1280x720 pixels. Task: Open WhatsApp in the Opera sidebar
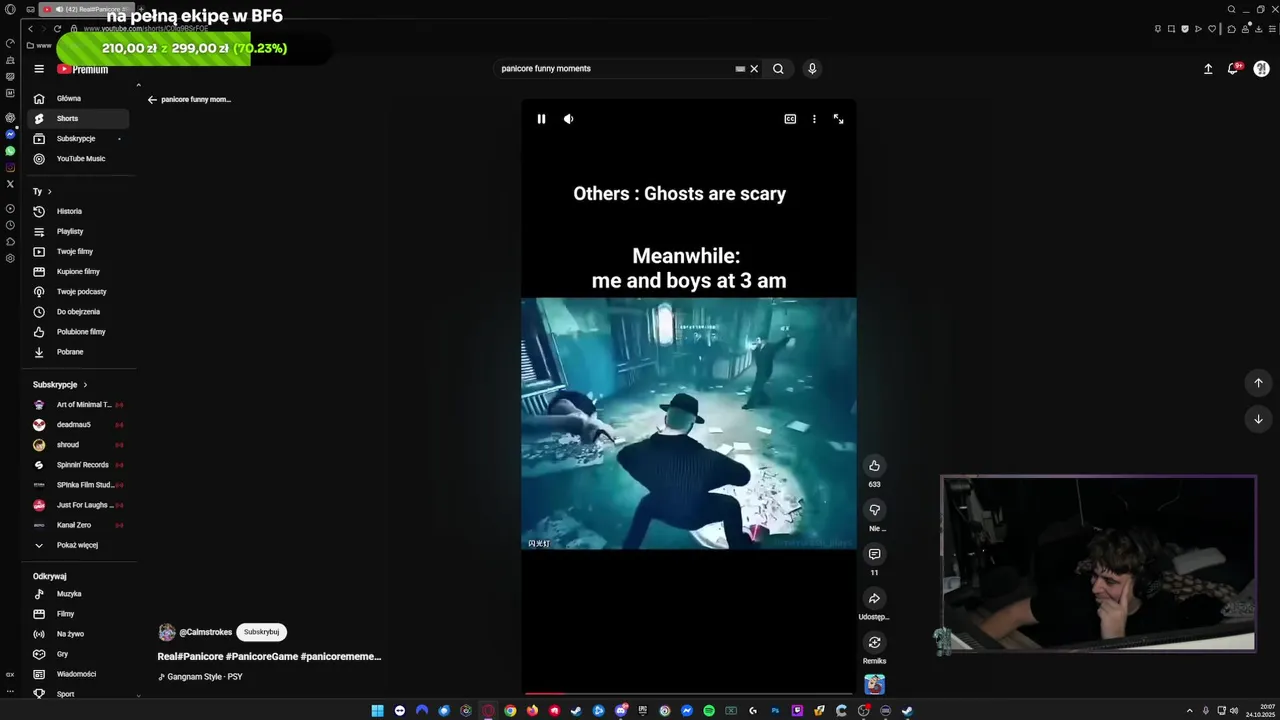10,151
